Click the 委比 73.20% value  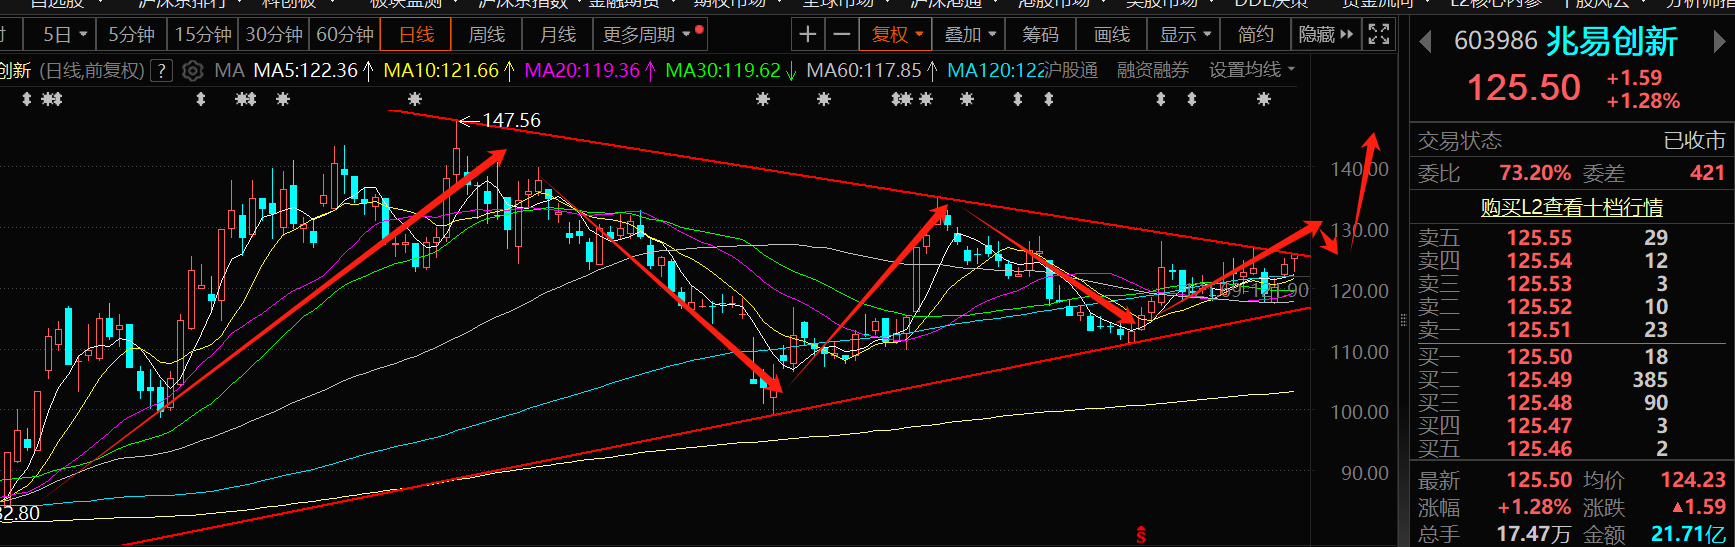tap(1535, 173)
